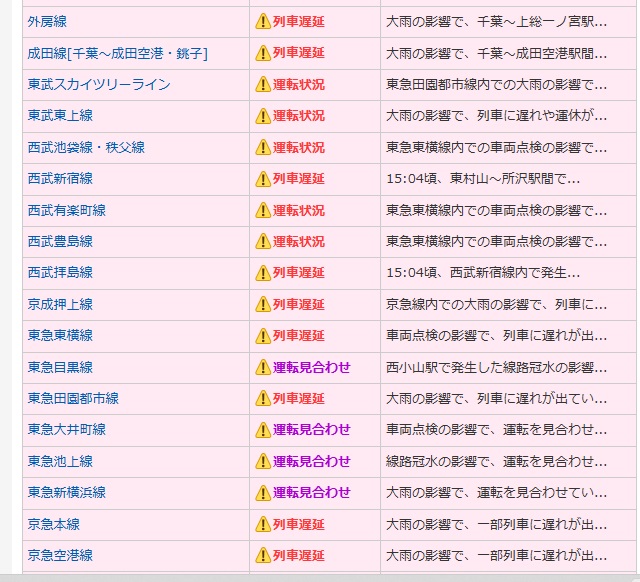Select detail text 15:04頃、西武新宿線内で発生…
This screenshot has width=640, height=582.
click(483, 273)
